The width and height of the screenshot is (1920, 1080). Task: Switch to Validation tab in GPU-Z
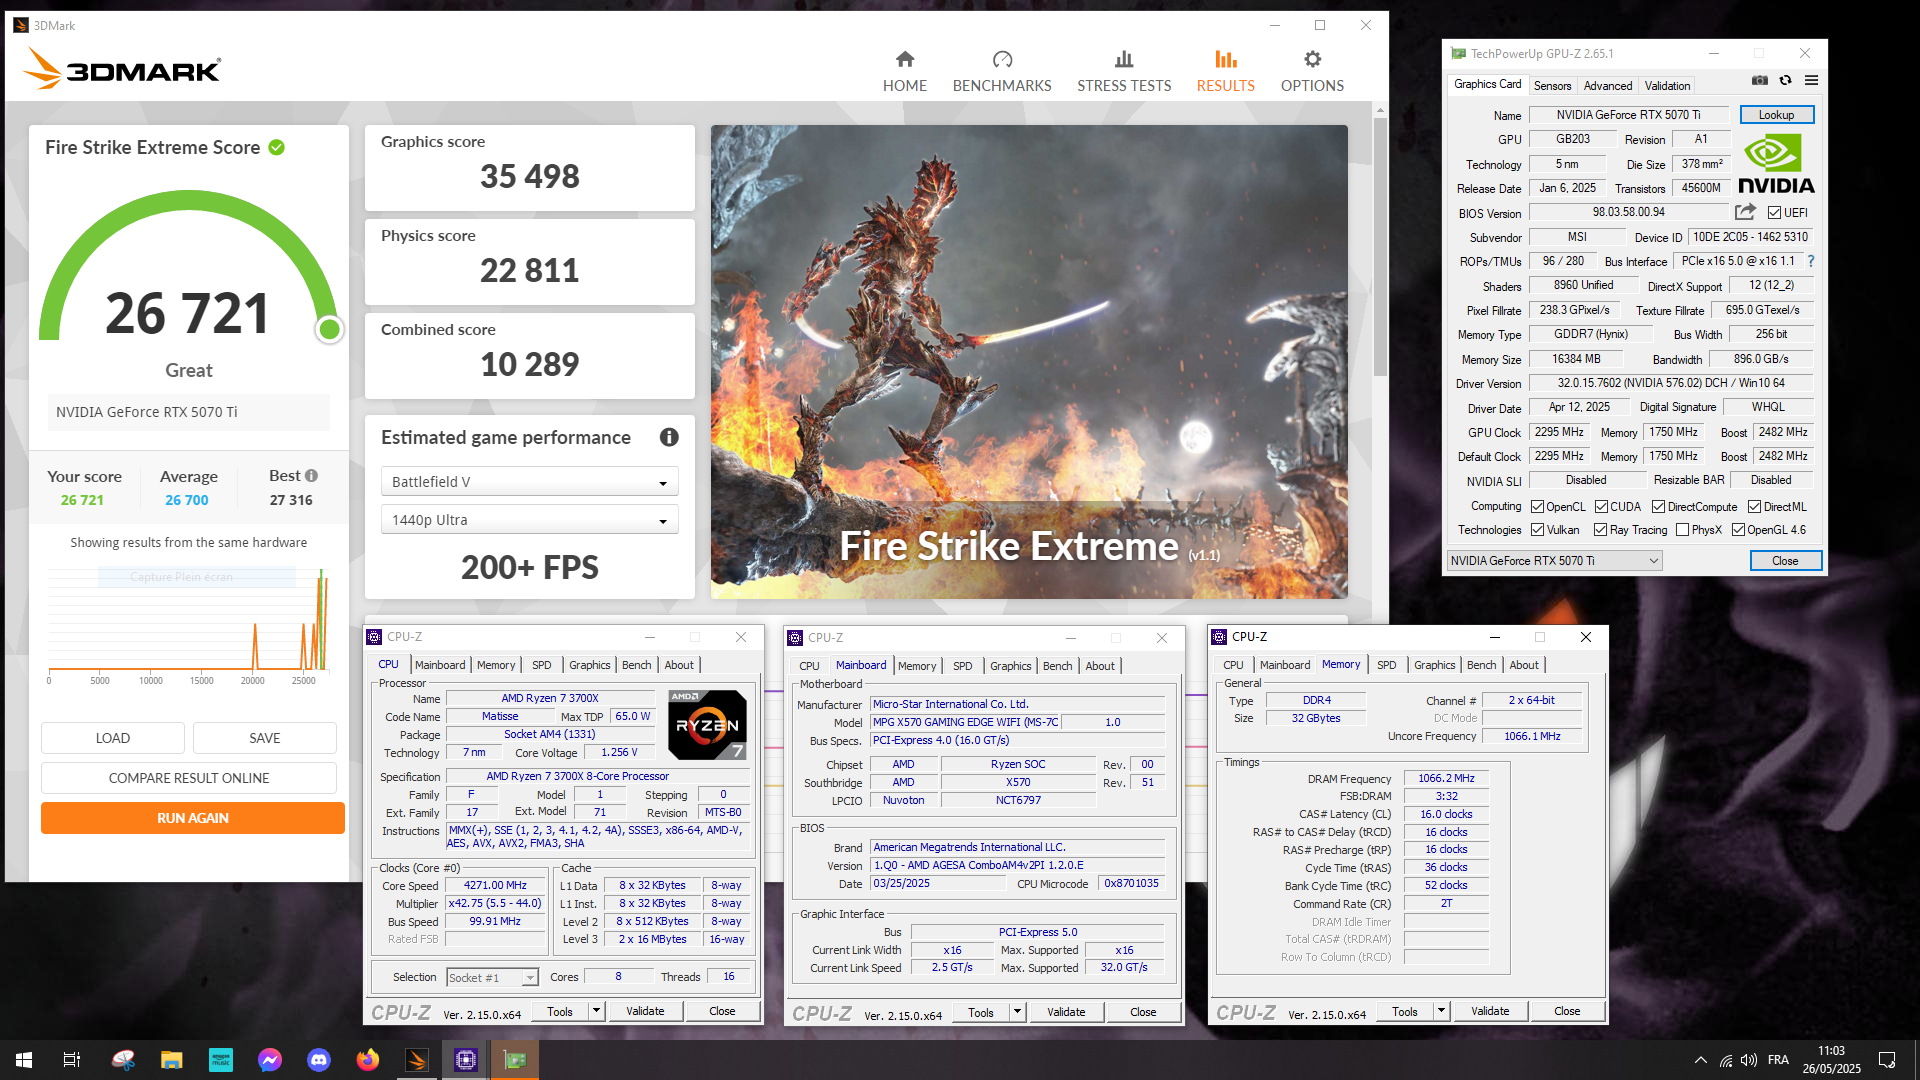(1667, 86)
